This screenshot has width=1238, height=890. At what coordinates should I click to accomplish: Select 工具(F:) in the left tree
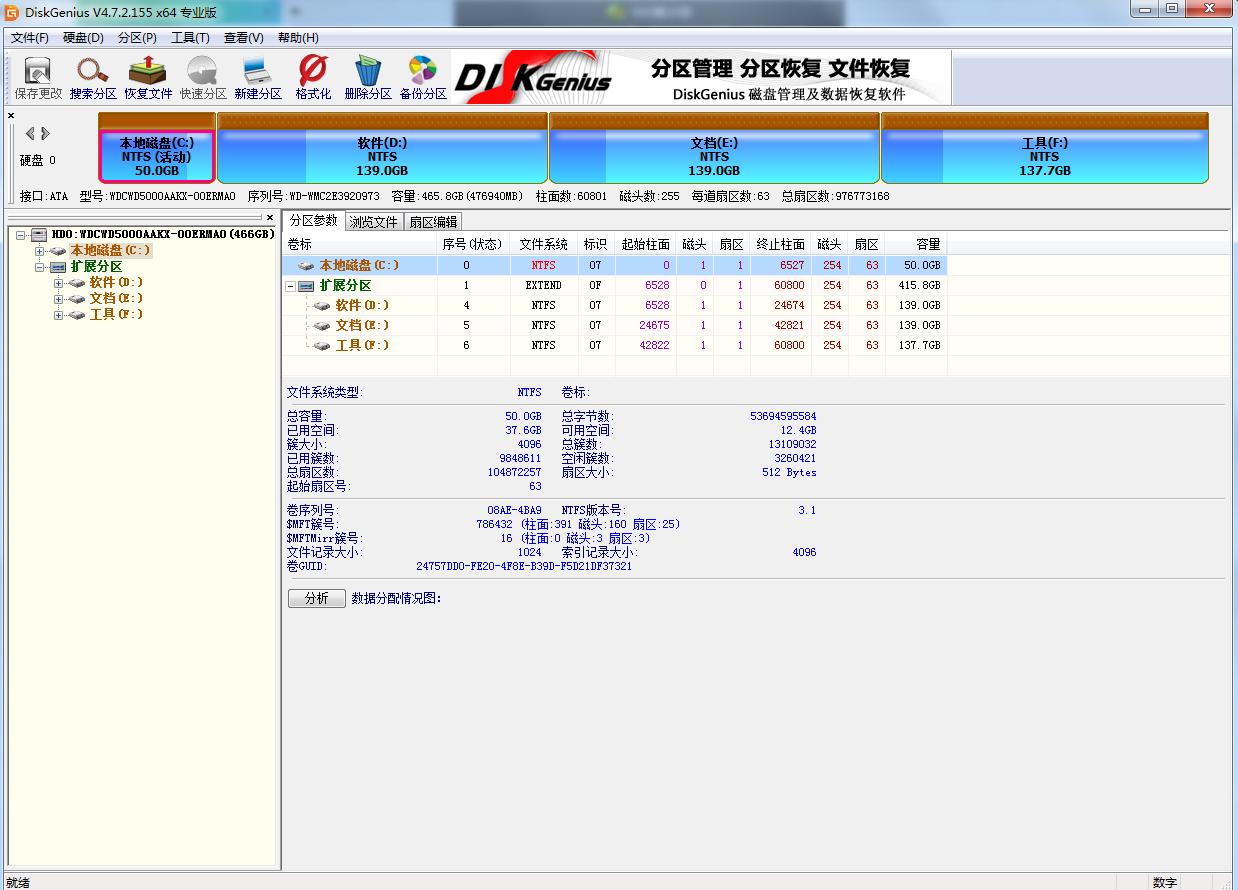(116, 315)
